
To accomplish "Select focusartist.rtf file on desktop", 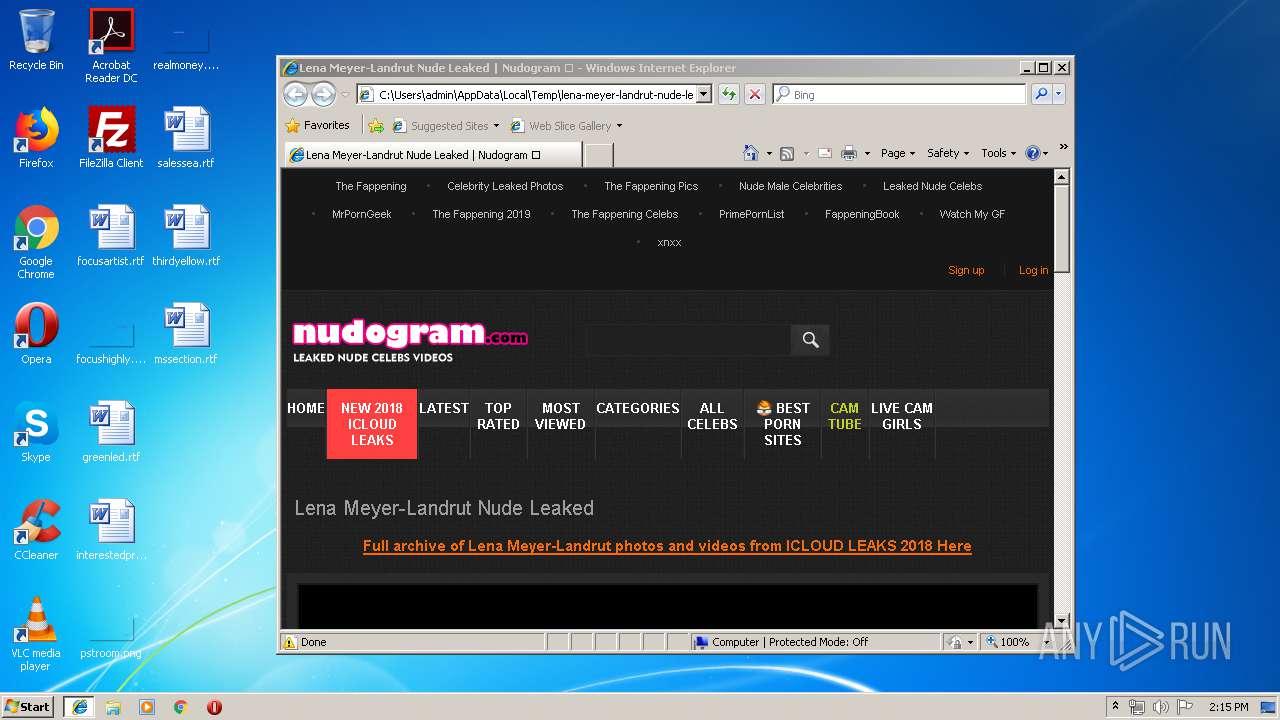I will click(111, 236).
